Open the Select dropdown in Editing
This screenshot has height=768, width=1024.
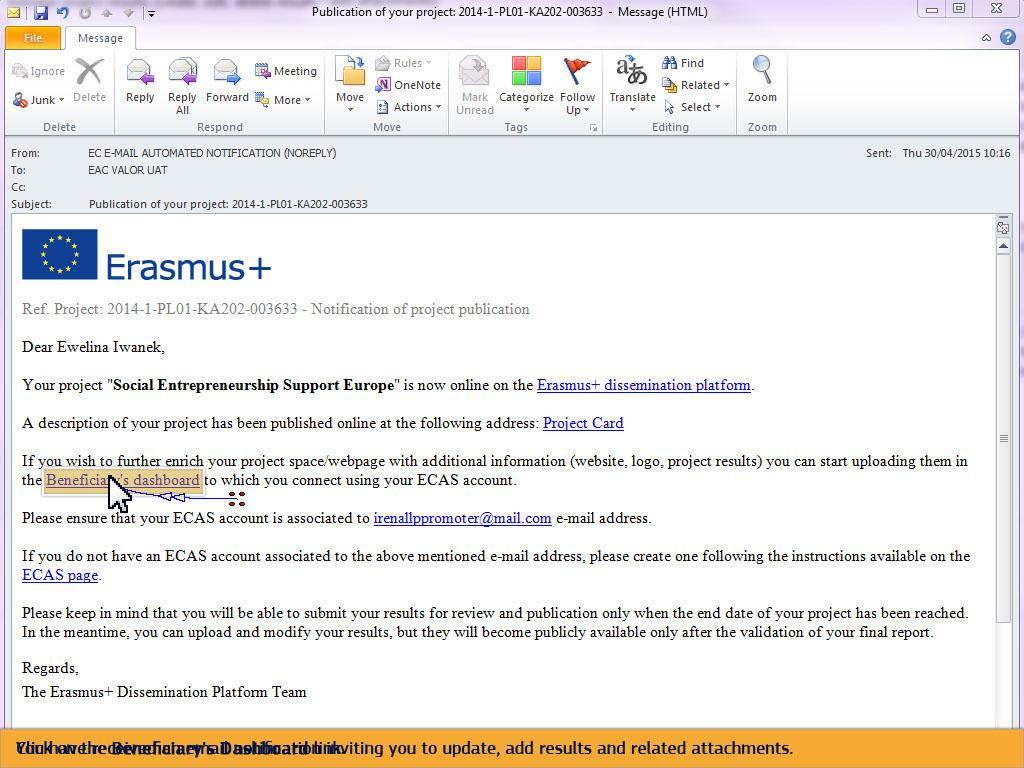click(692, 107)
